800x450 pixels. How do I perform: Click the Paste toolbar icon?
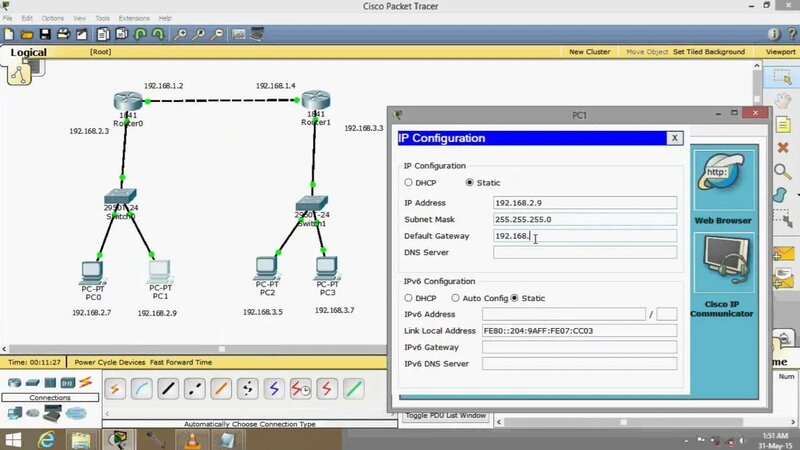(121, 34)
